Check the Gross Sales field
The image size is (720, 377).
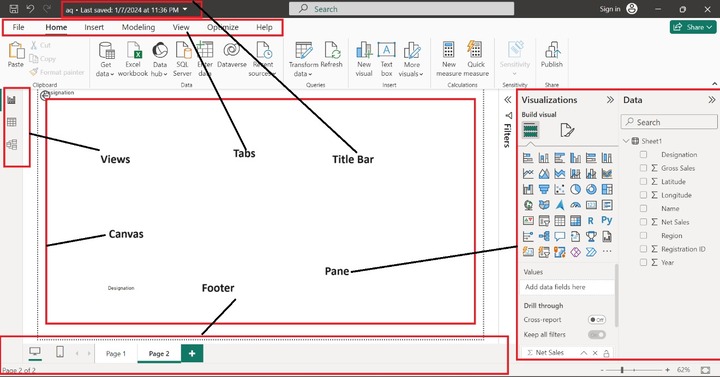(x=643, y=168)
